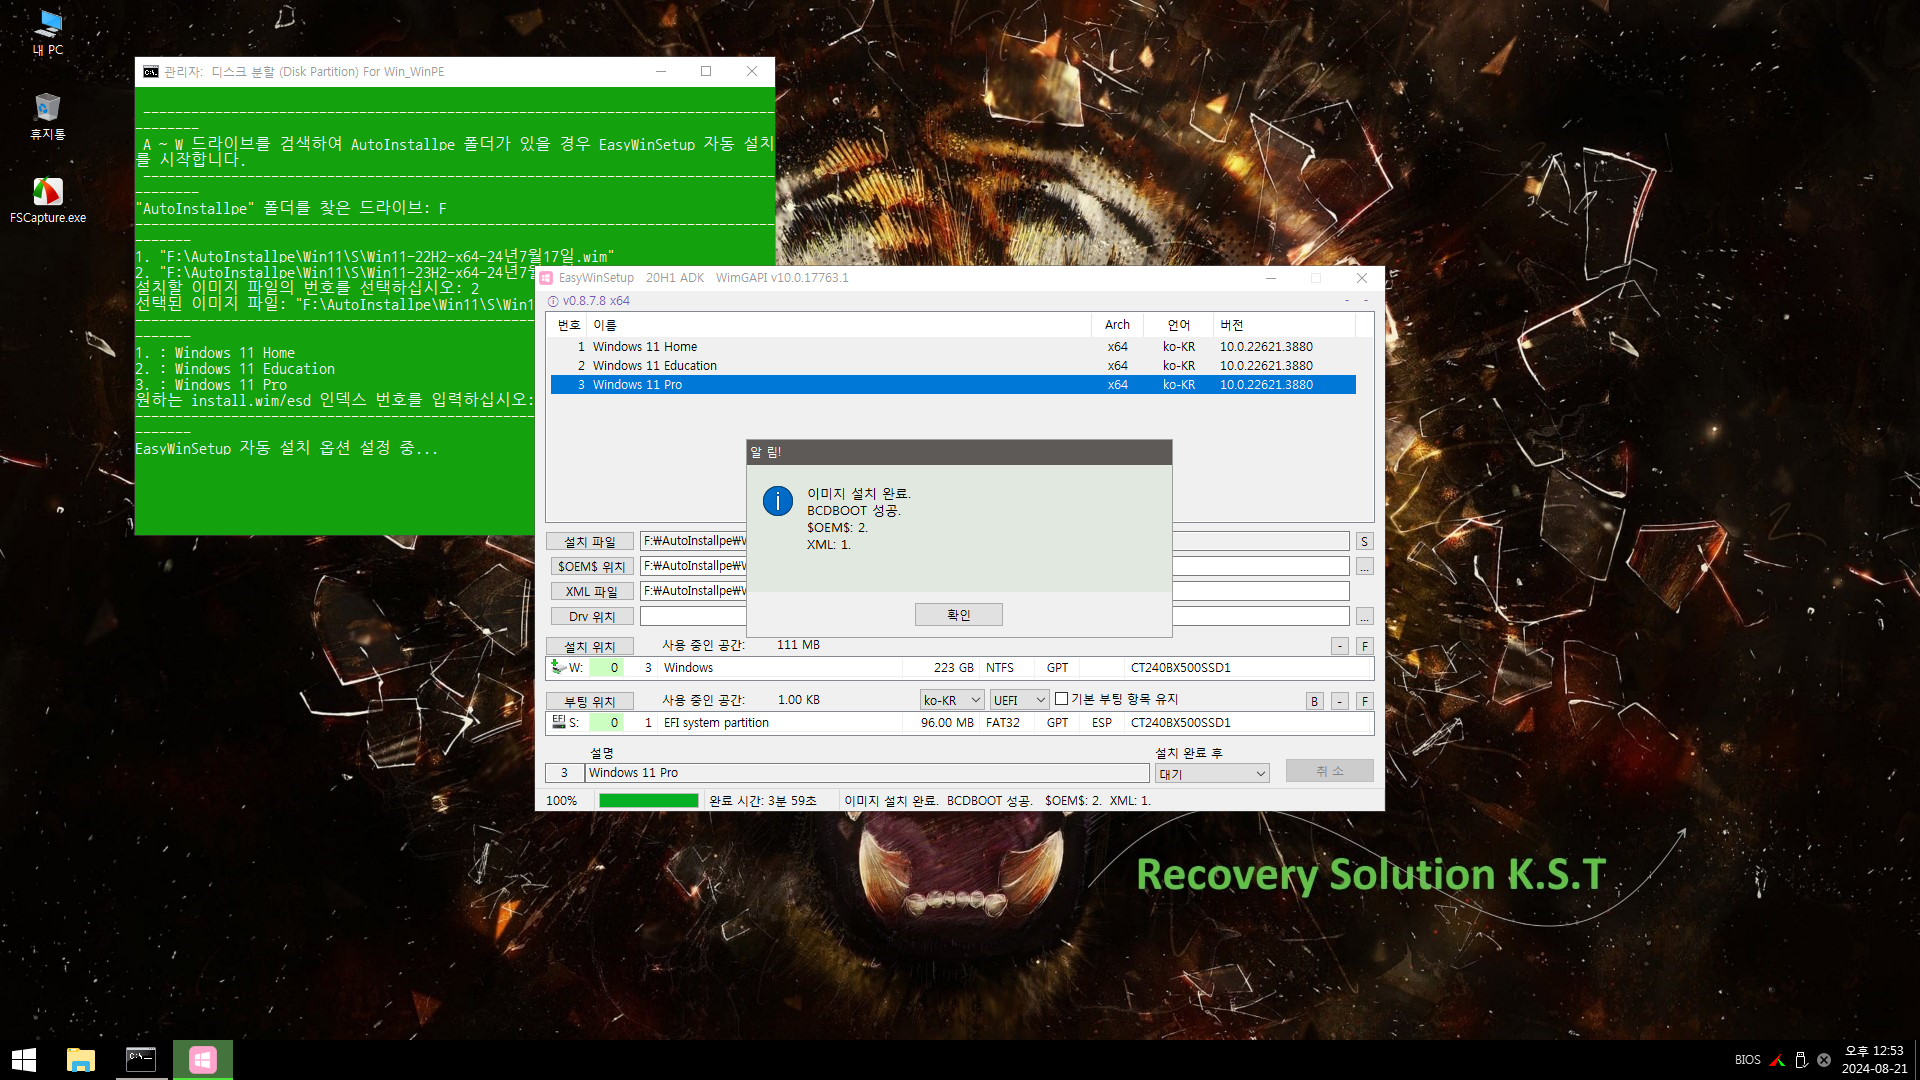Select the Windows partition row on W:

pyautogui.click(x=960, y=668)
